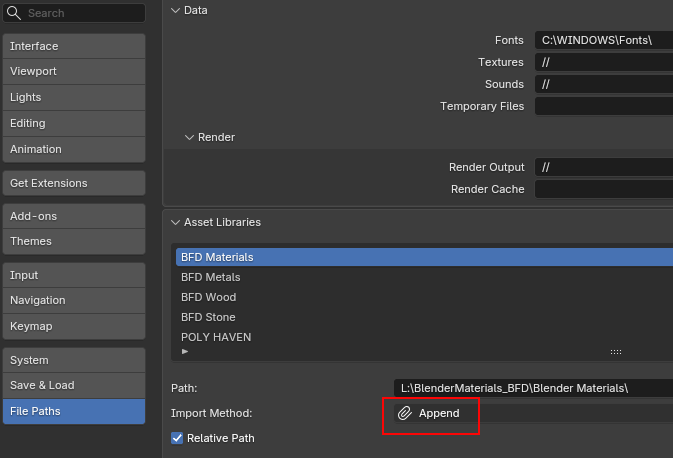Click the search magnifier icon
This screenshot has height=458, width=673.
14,13
